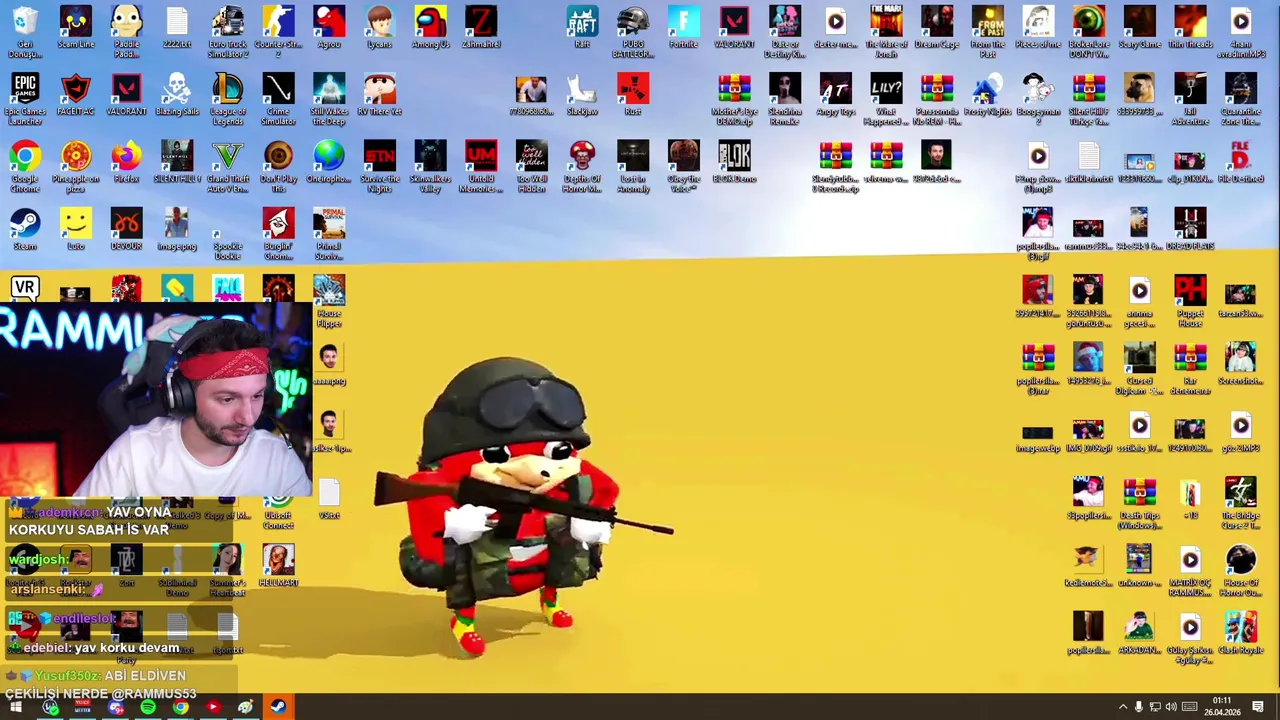The image size is (1280, 720).
Task: Open the Steam desktop shortcut
Action: click(x=25, y=230)
